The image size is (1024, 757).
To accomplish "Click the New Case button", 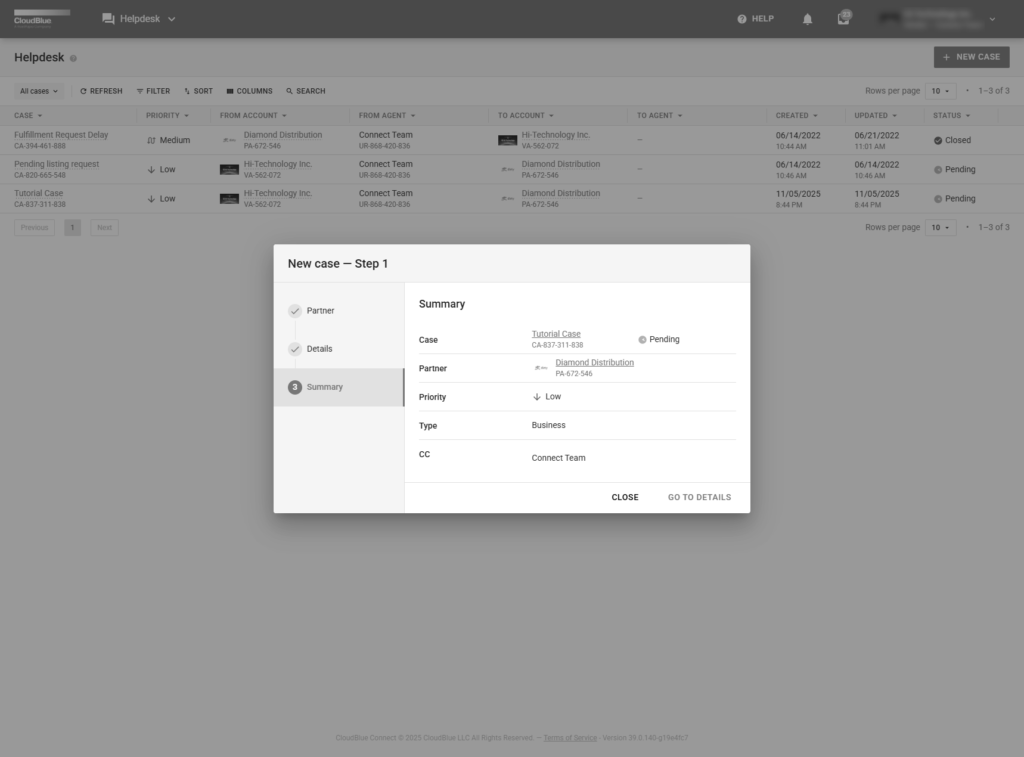I will coord(971,57).
